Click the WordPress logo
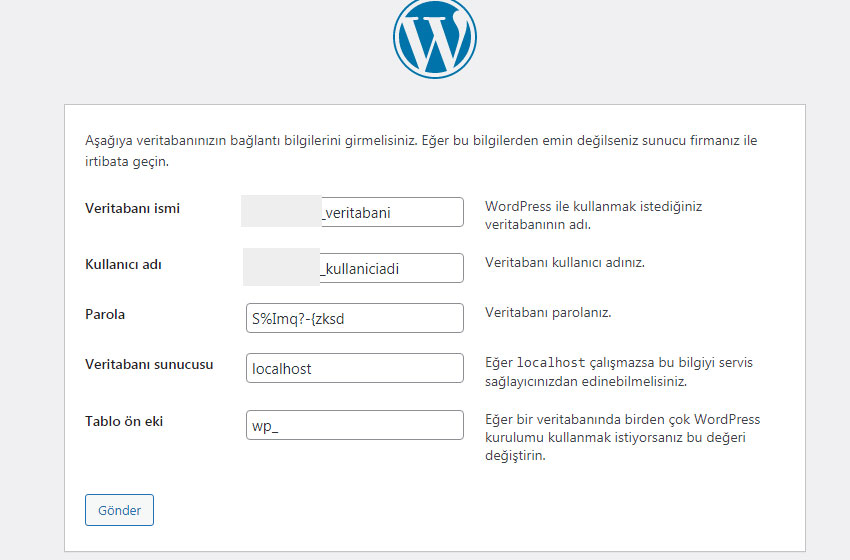The image size is (850, 560). point(435,37)
